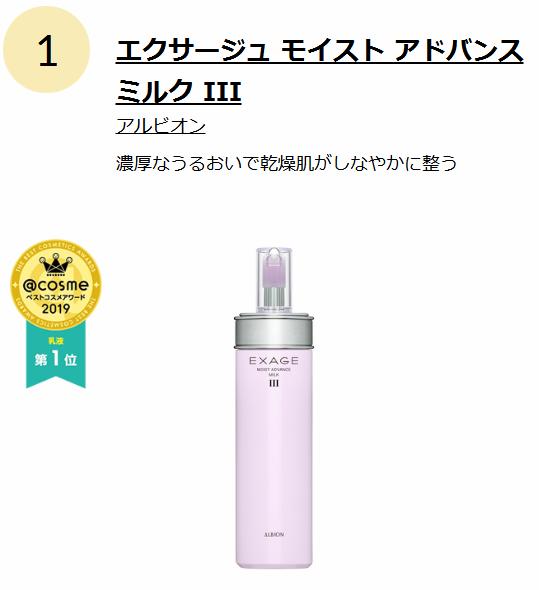This screenshot has height=590, width=539.
Task: Click the clear pump cap of the bottle
Action: pyautogui.click(x=274, y=280)
